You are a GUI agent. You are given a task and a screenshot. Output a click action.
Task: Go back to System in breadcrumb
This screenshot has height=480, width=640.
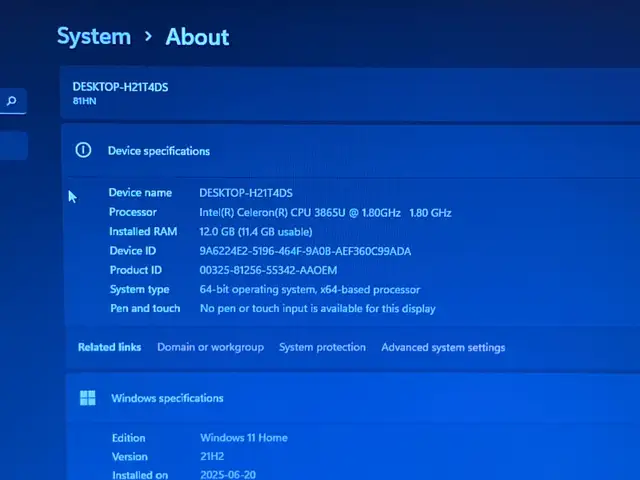click(x=94, y=36)
